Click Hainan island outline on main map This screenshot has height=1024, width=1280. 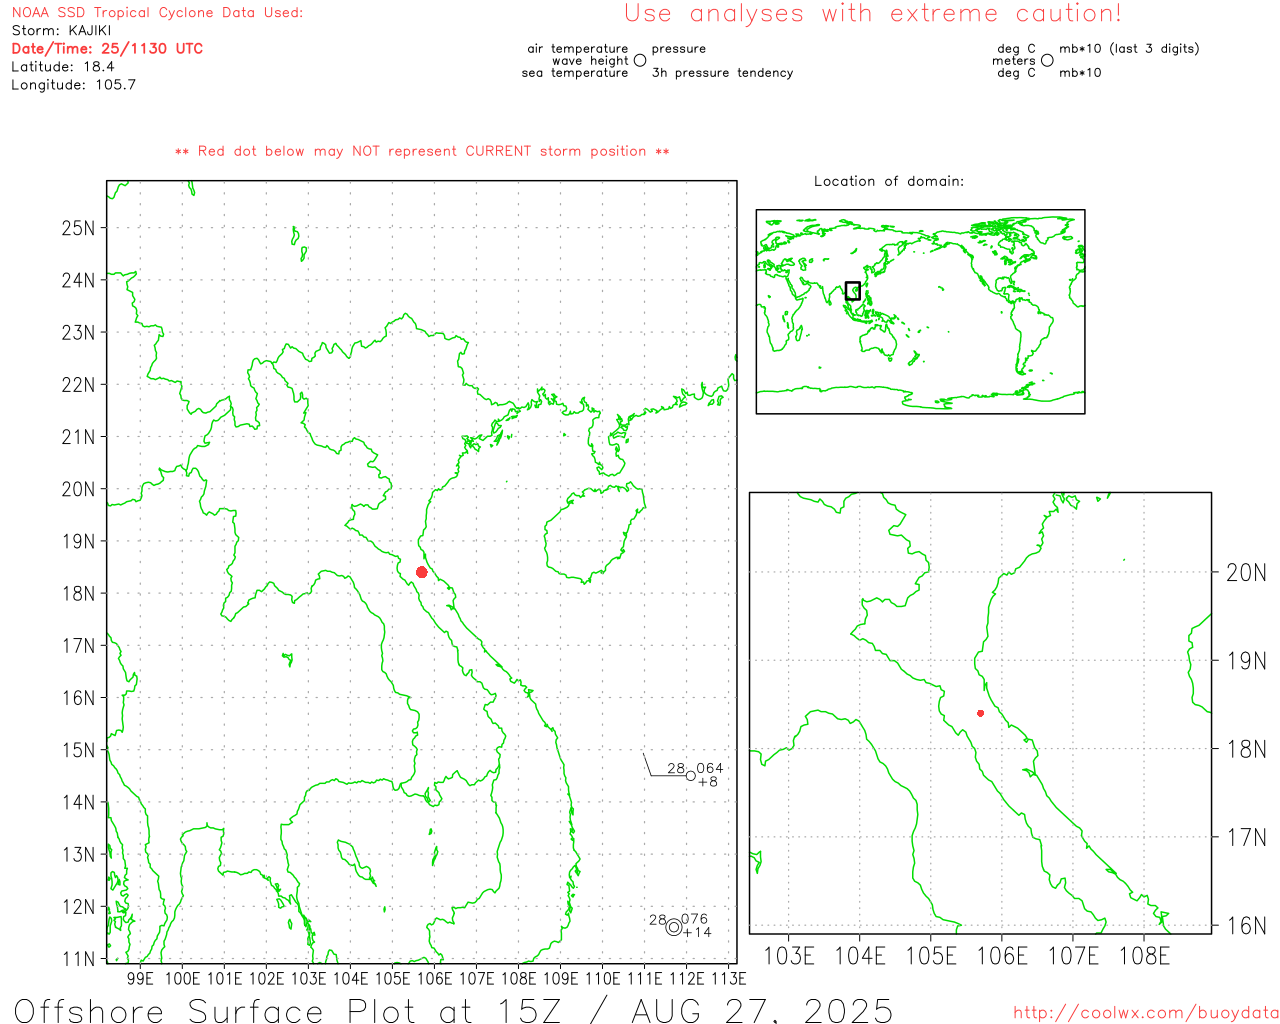click(x=594, y=535)
